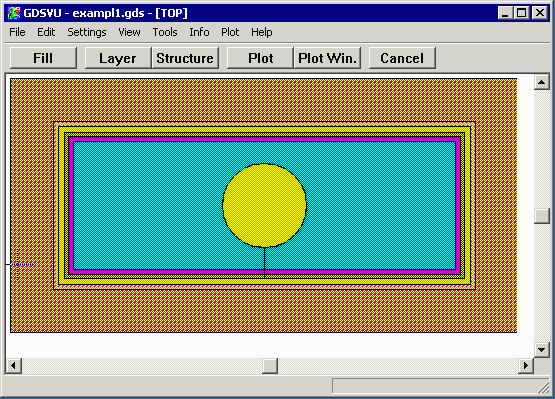Open the Edit menu

tap(46, 32)
